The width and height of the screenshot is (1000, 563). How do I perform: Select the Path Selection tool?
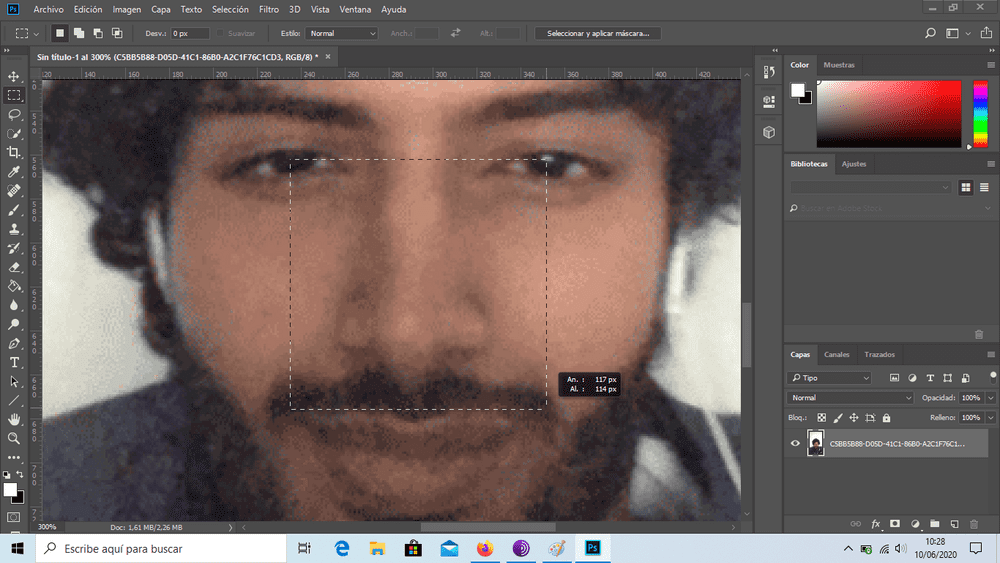click(13, 381)
